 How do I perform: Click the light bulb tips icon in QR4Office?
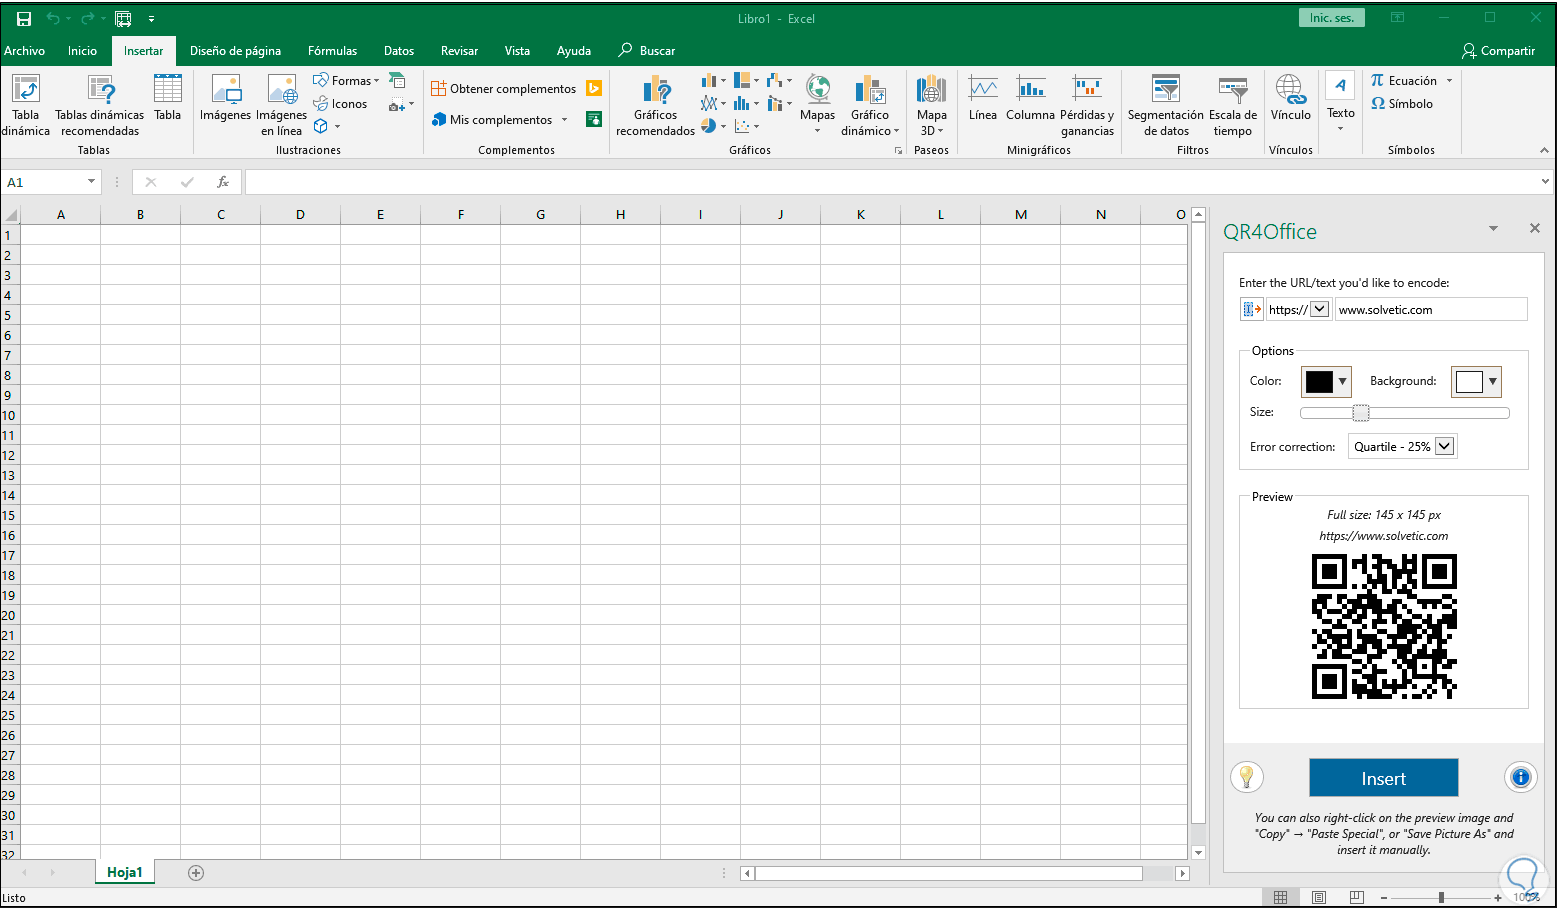(x=1247, y=777)
